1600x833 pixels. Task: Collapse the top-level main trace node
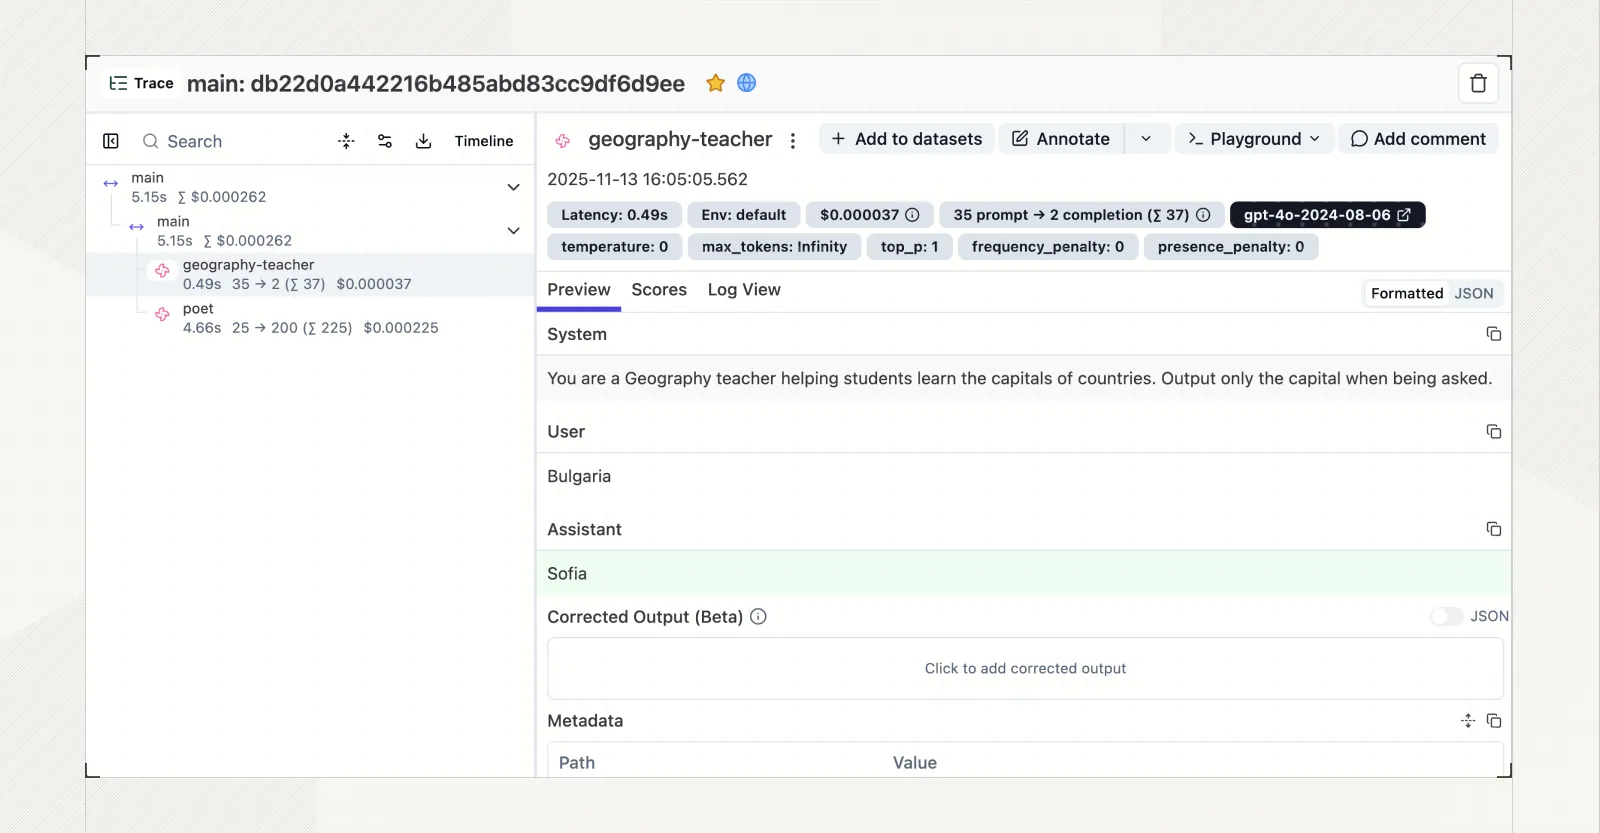point(513,187)
